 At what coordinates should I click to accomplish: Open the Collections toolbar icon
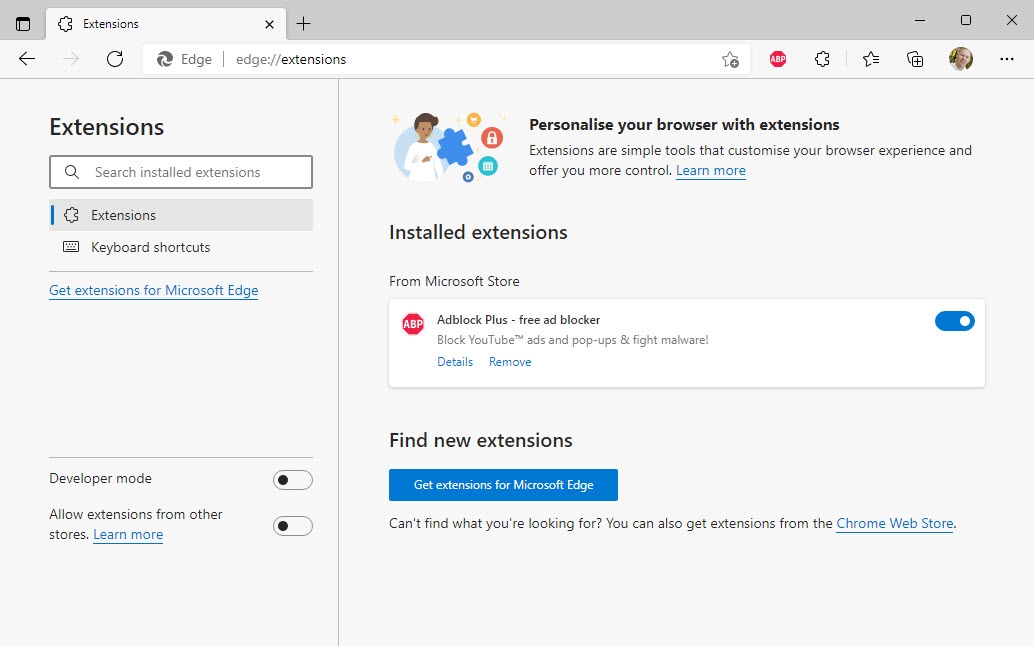[x=915, y=59]
